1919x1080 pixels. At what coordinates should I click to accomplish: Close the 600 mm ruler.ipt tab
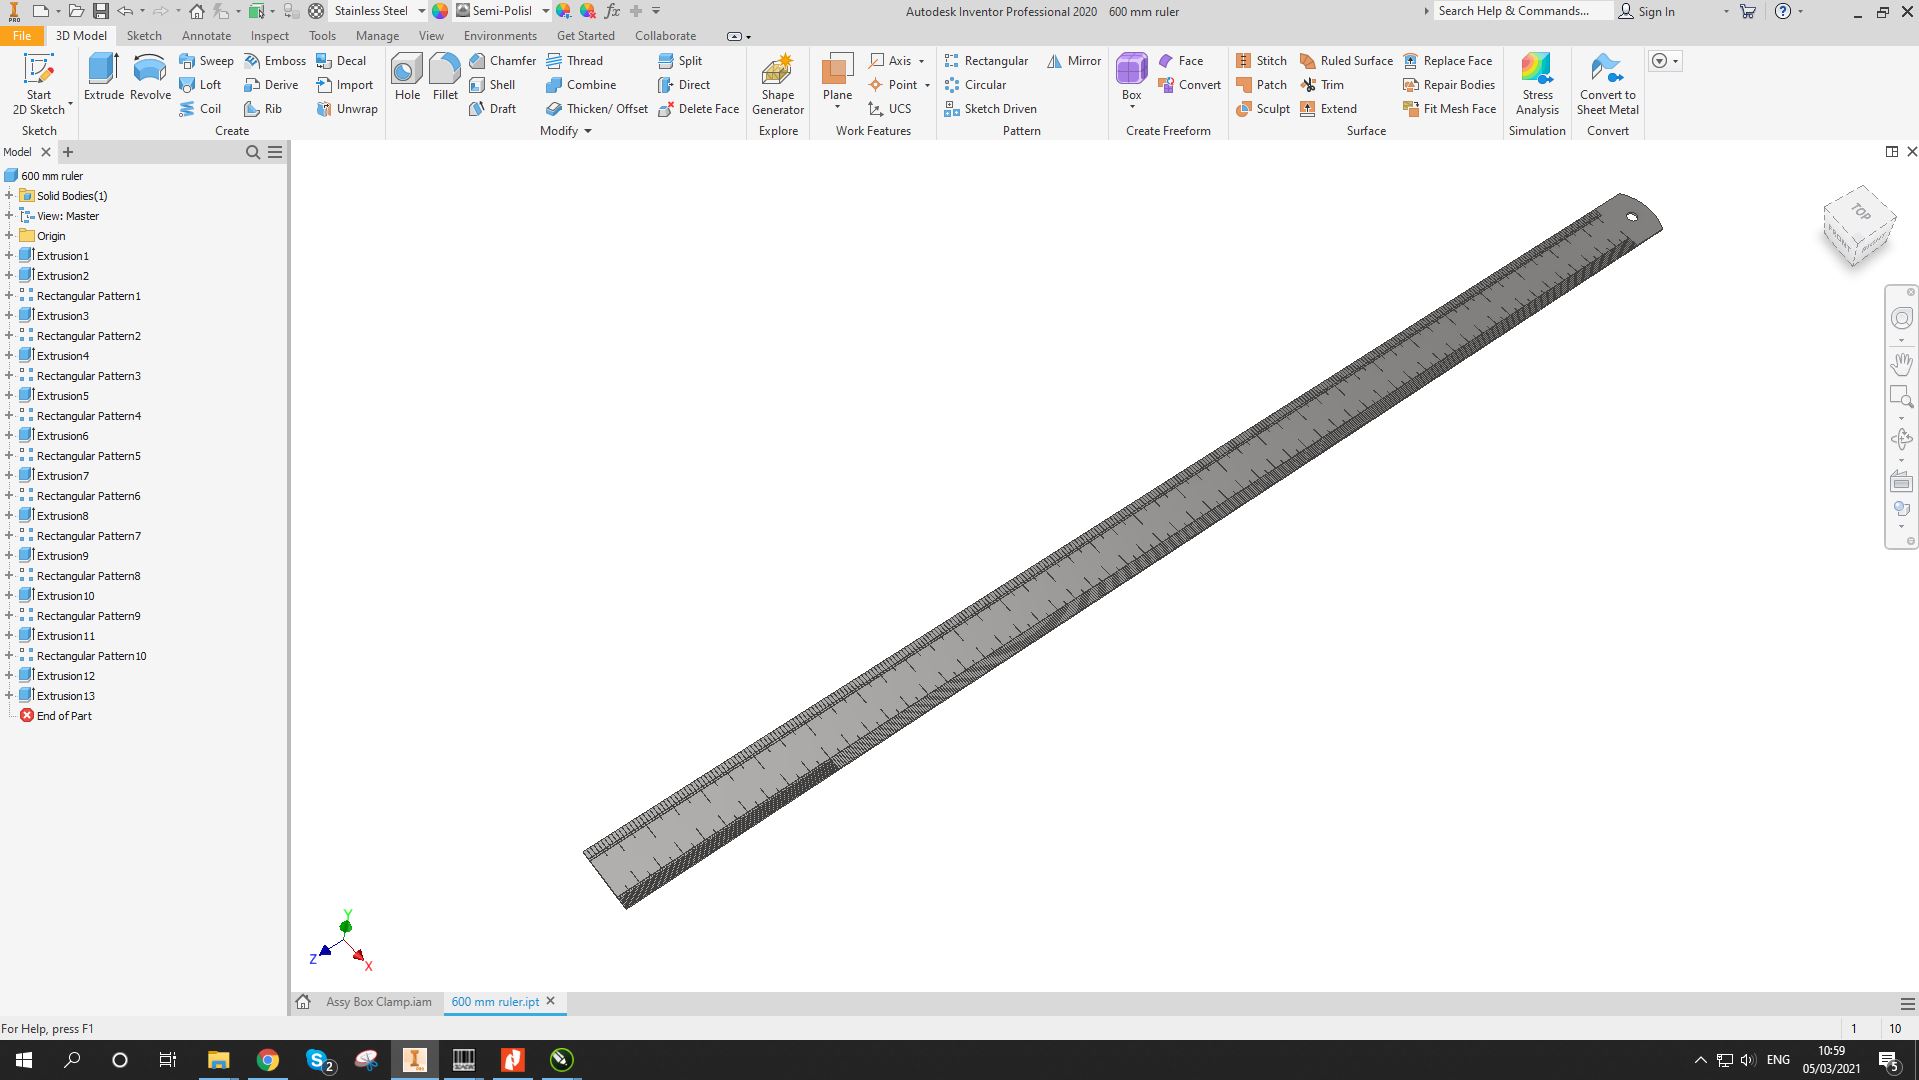coord(550,1001)
